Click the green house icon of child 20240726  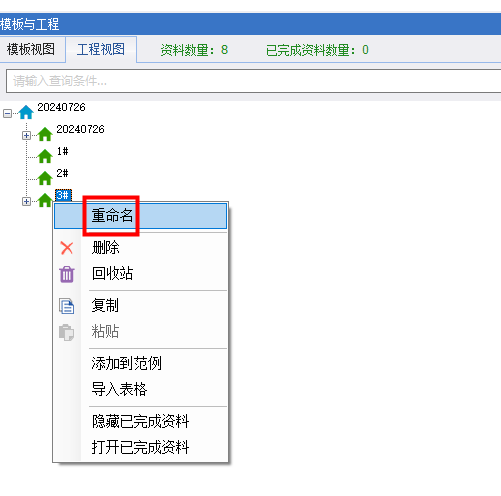coord(45,134)
